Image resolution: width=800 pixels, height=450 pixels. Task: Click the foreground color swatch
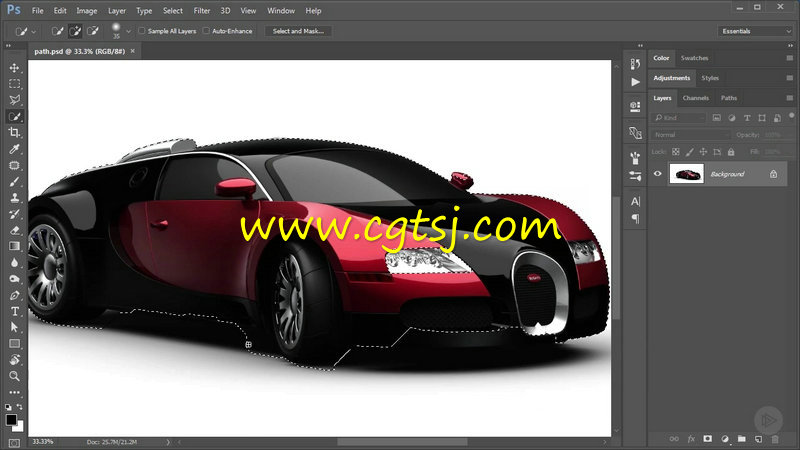11,420
